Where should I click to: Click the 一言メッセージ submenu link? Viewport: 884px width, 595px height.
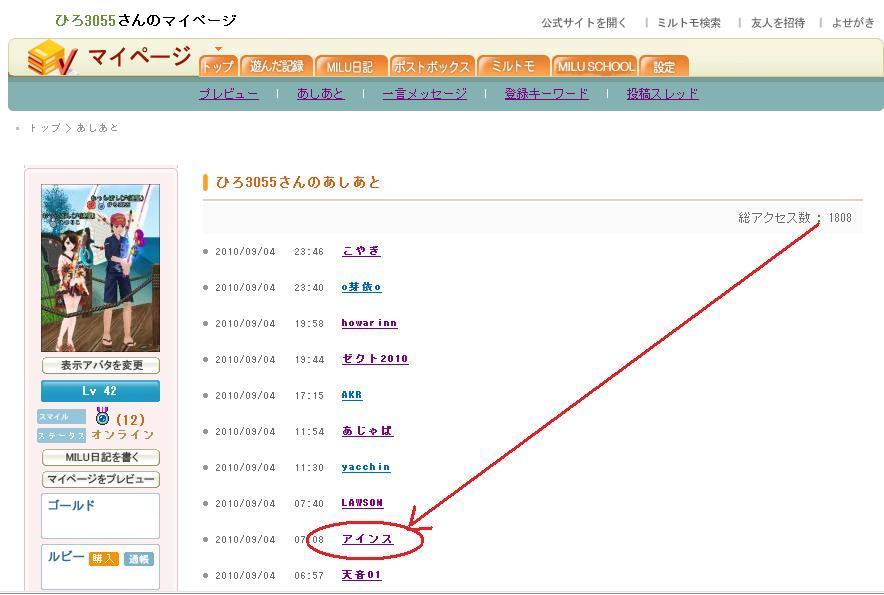[x=425, y=93]
